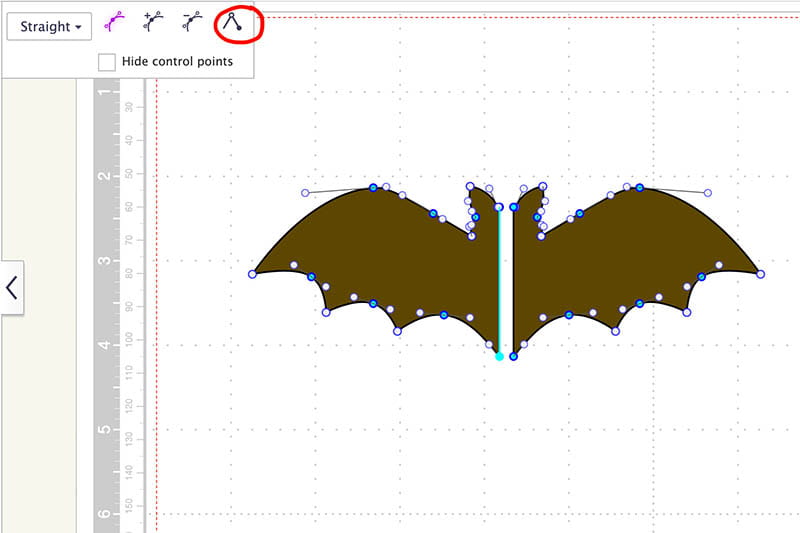Select the node at right bat ear tip
Image resolution: width=800 pixels, height=533 pixels.
[543, 186]
